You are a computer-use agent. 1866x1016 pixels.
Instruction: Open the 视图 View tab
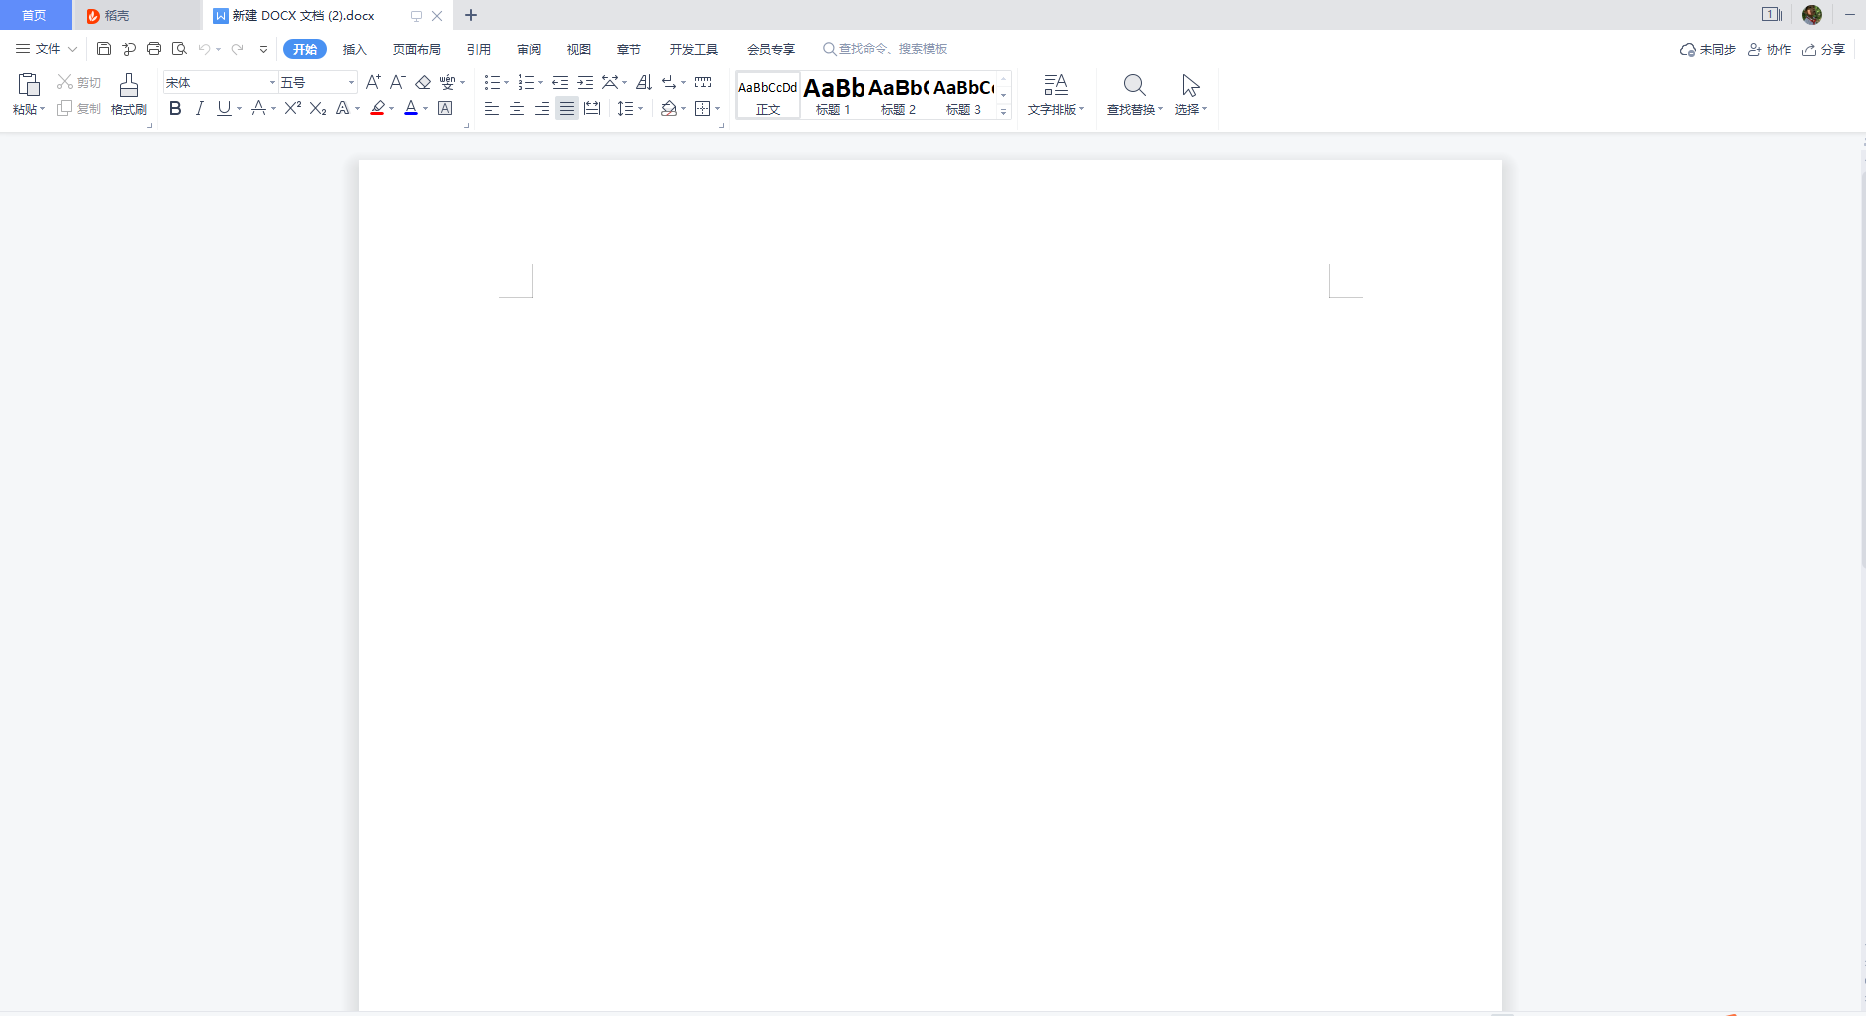tap(579, 49)
